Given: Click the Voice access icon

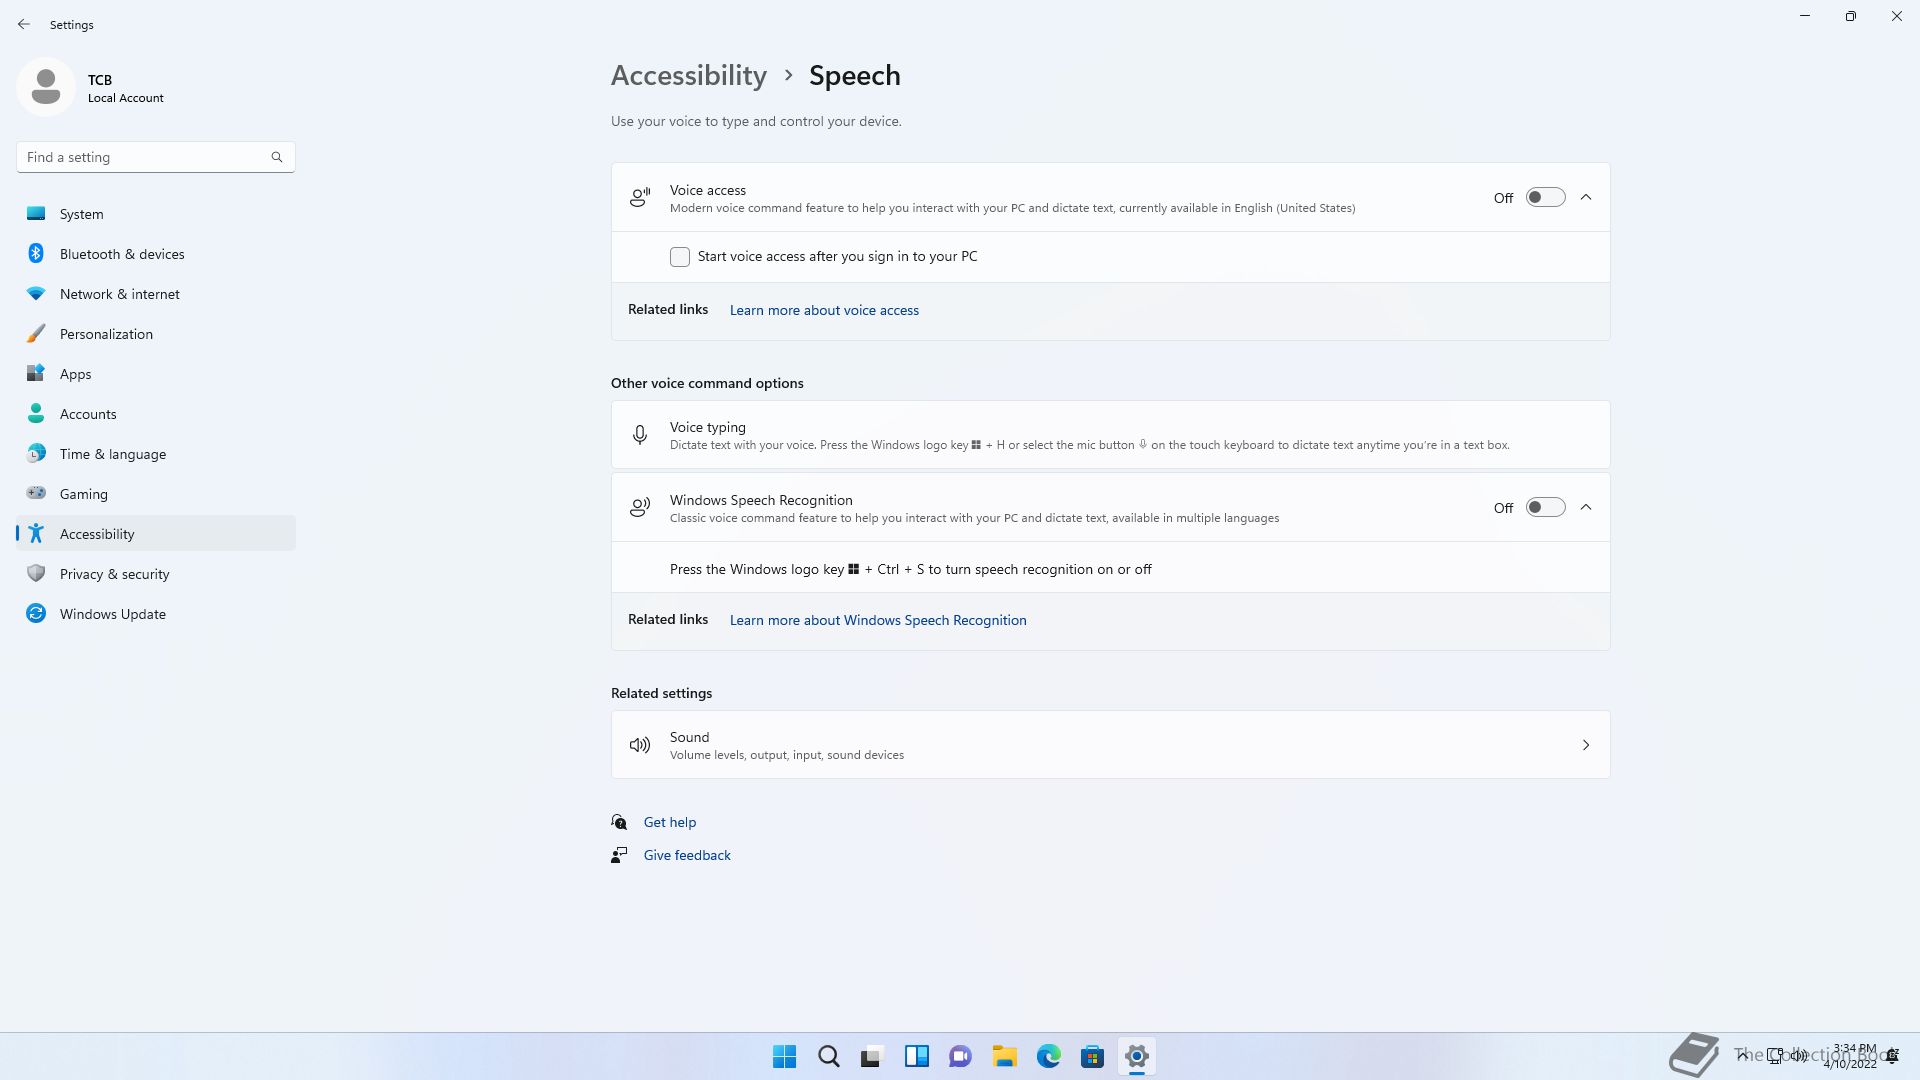Looking at the screenshot, I should (640, 197).
